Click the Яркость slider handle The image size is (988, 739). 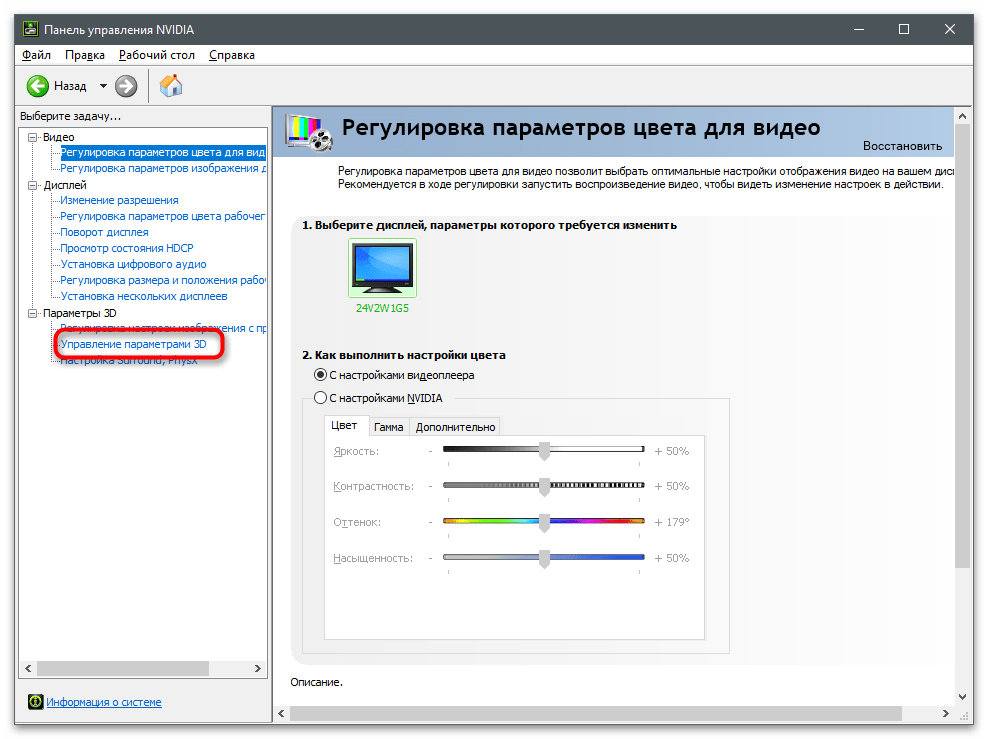[x=544, y=450]
